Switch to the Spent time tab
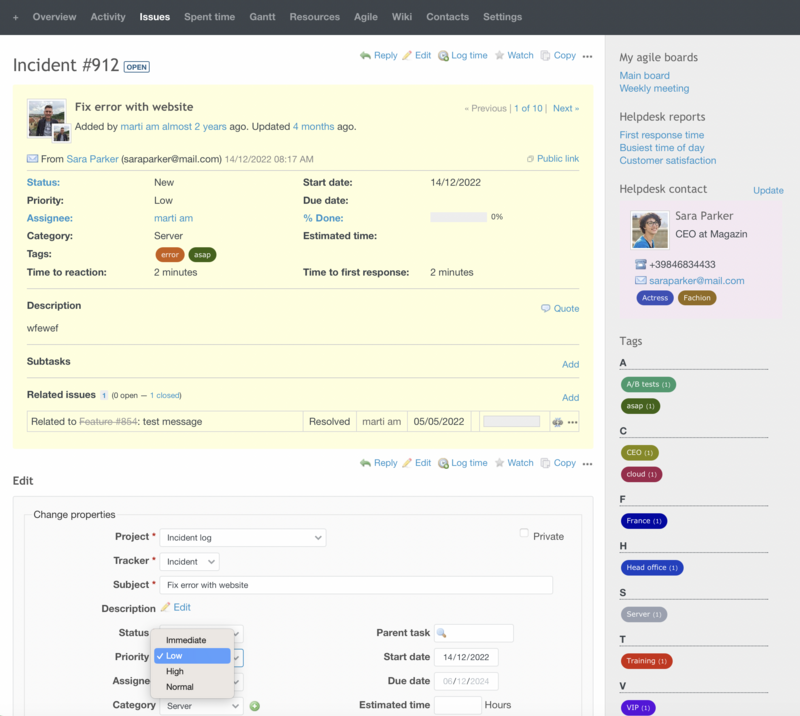800x716 pixels. tap(209, 17)
